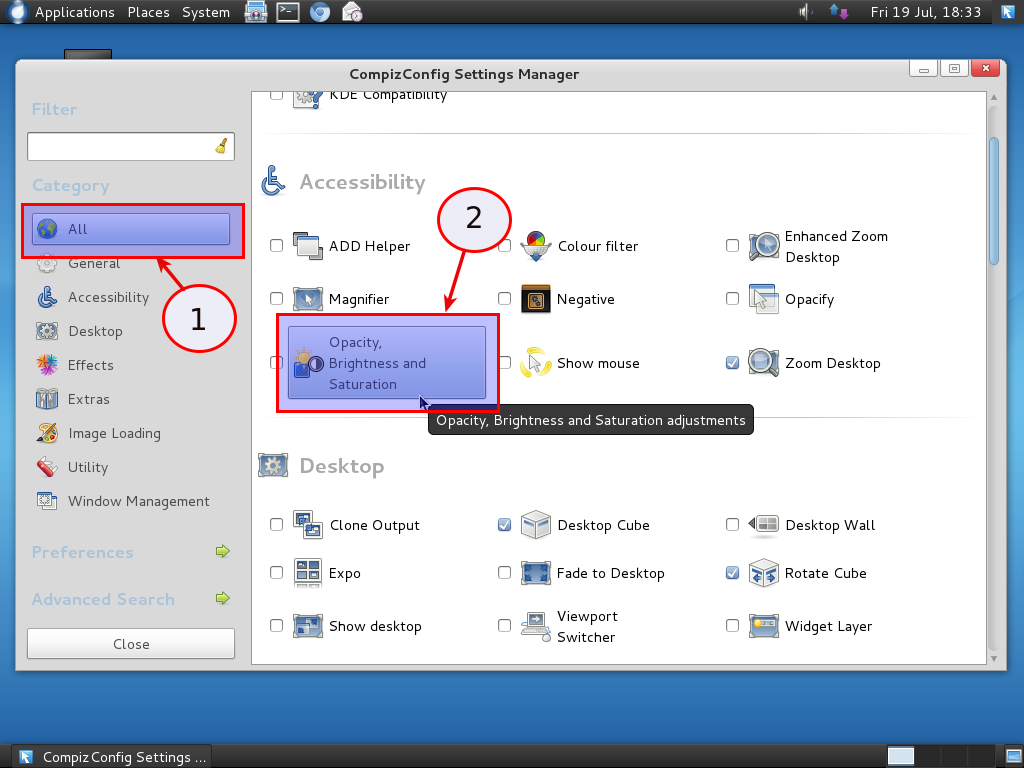1024x768 pixels.
Task: Open the Widget Layer plugin icon
Action: click(763, 626)
